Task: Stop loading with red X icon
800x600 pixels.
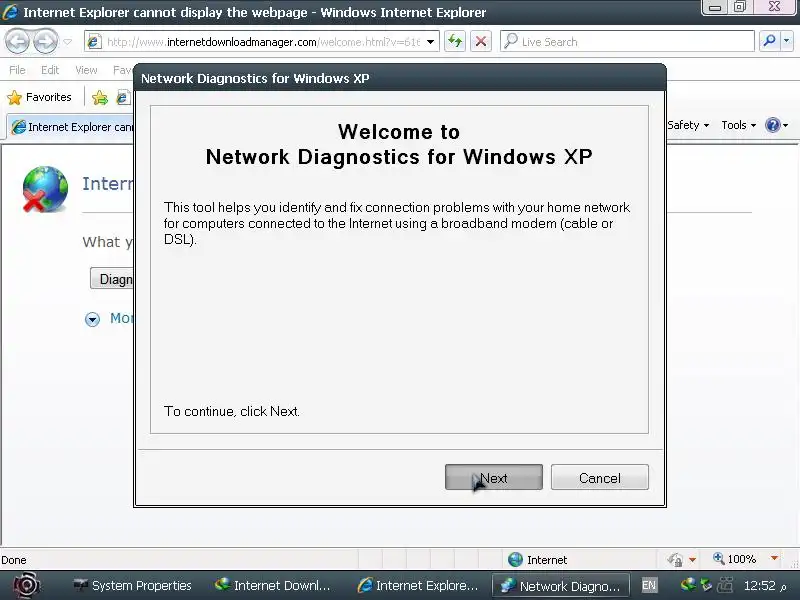Action: (481, 41)
